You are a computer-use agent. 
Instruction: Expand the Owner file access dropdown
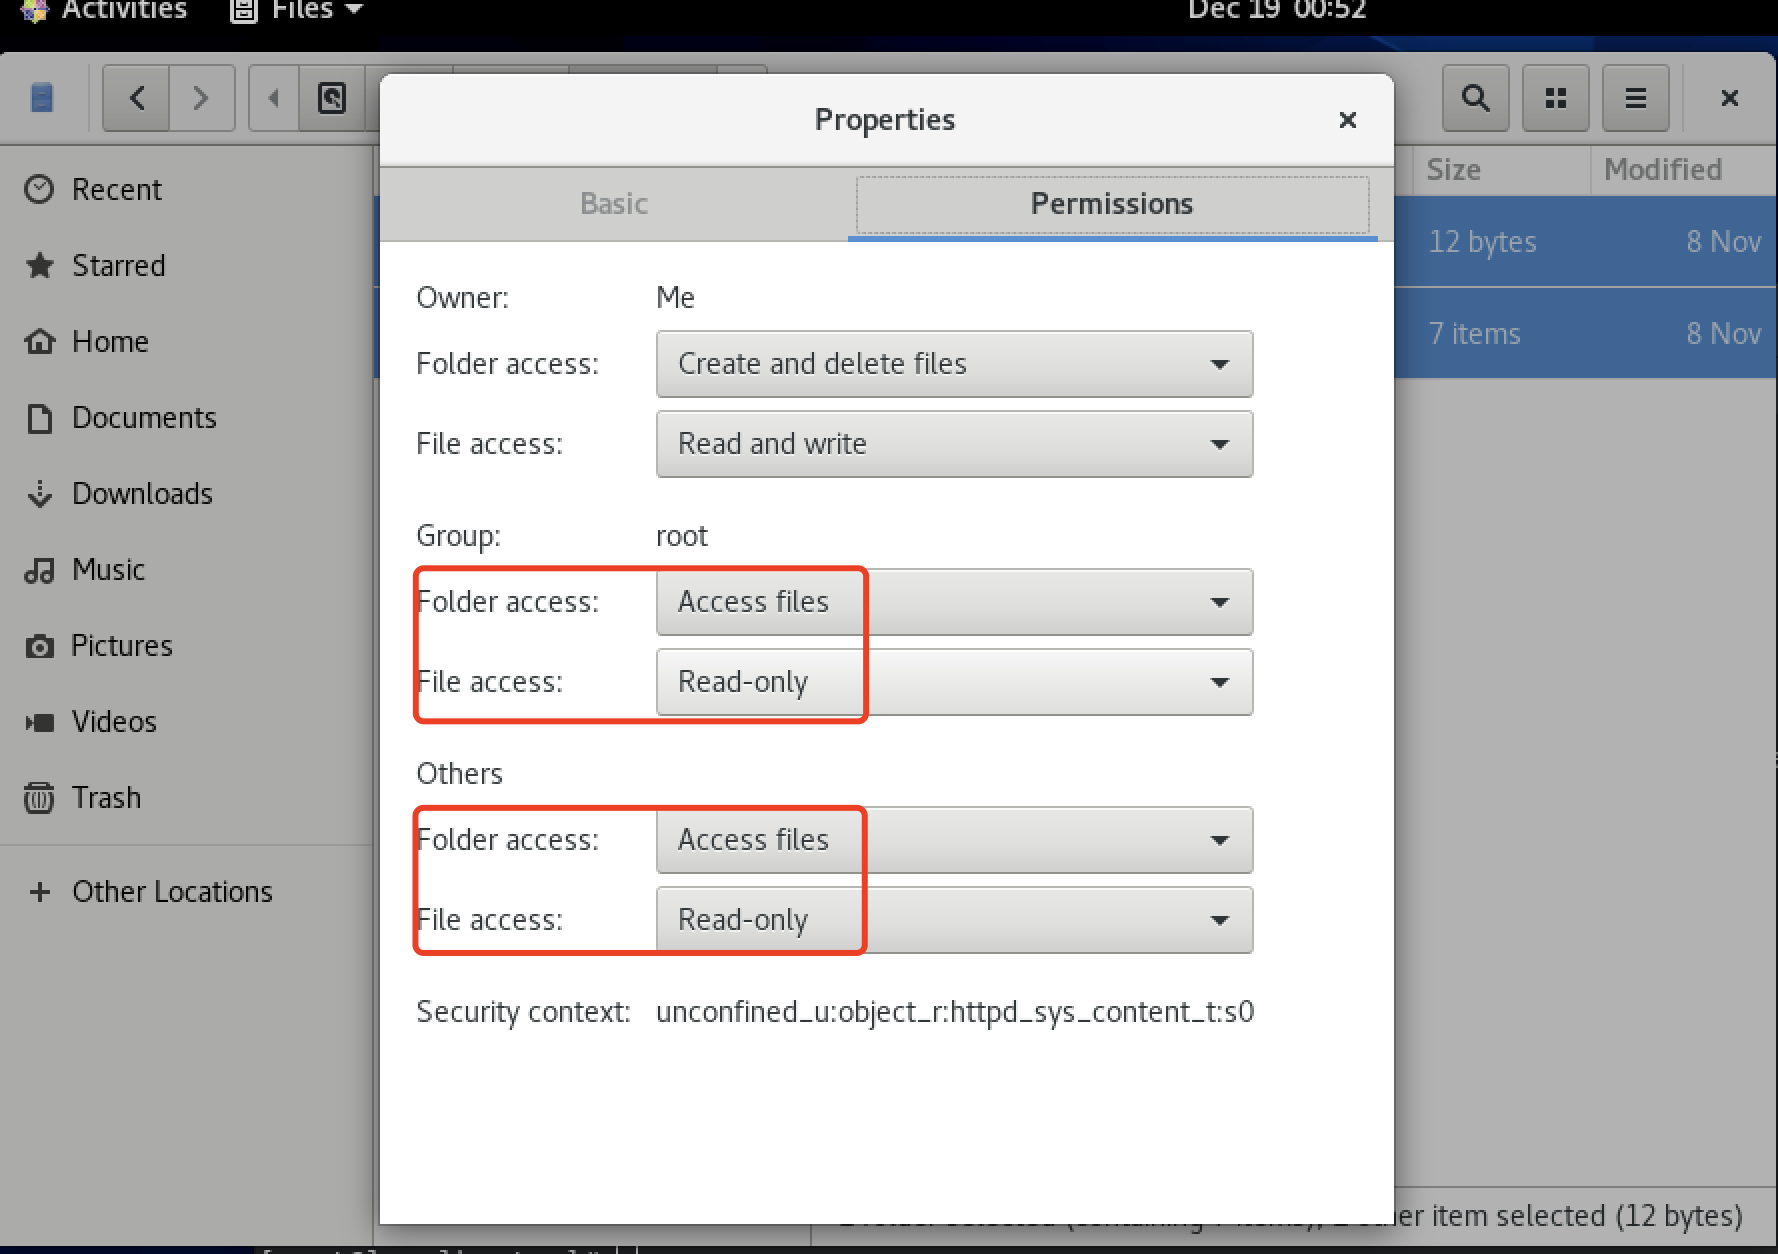pos(953,444)
